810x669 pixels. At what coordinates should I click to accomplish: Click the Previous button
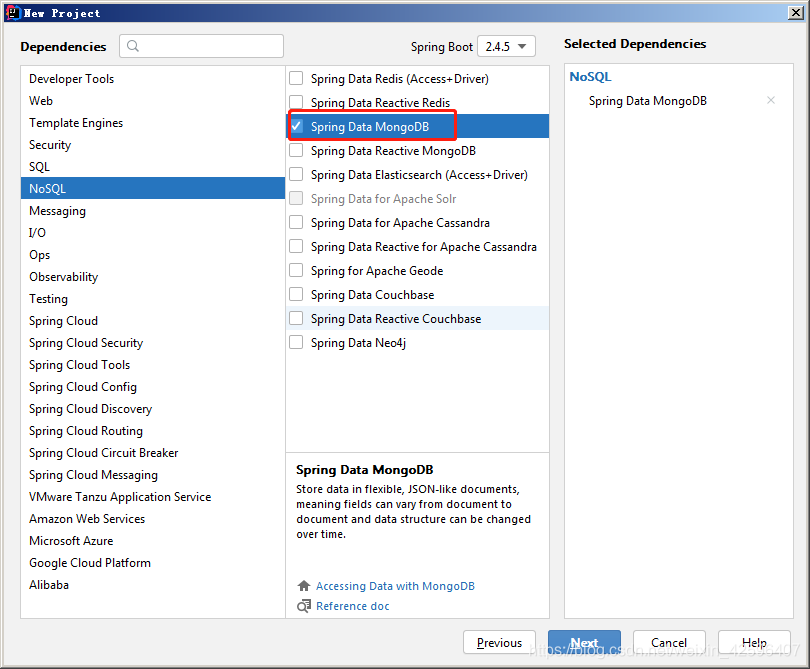tap(499, 642)
